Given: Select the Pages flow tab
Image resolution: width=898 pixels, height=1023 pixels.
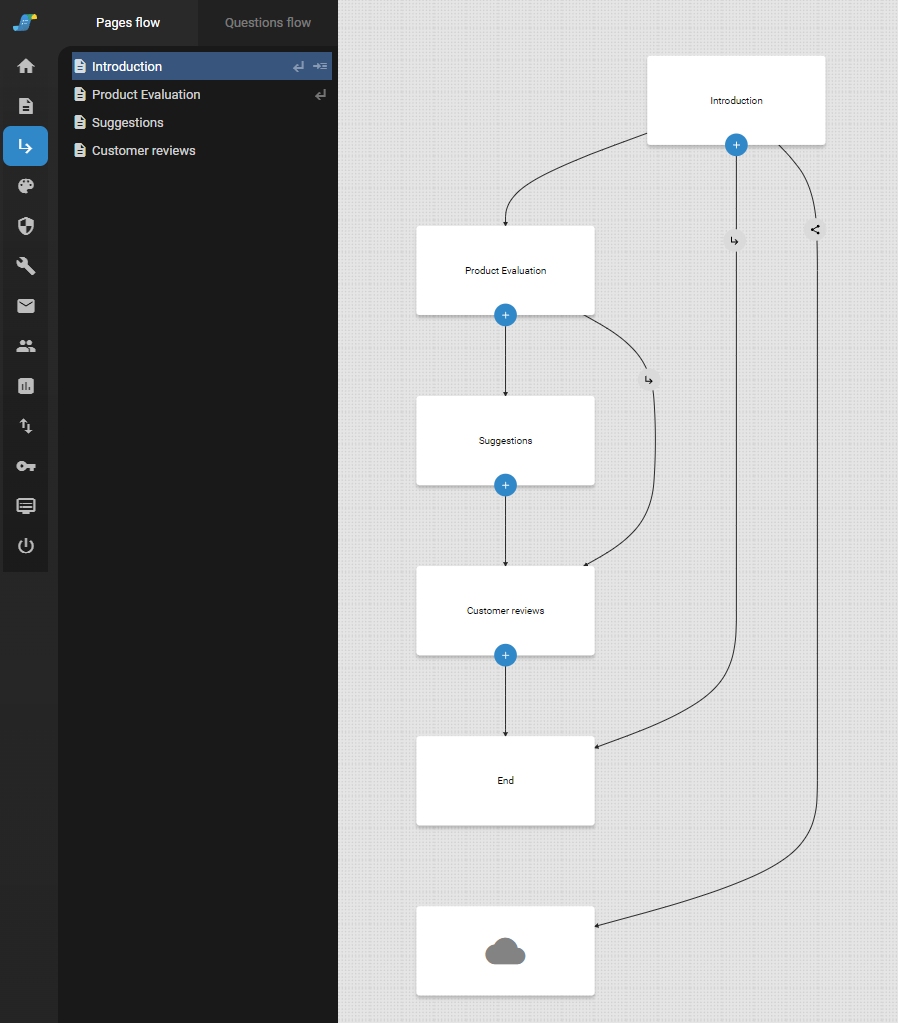Looking at the screenshot, I should click(x=128, y=22).
